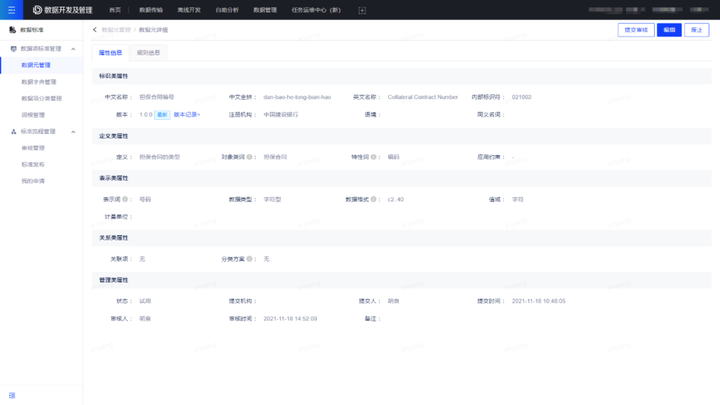This screenshot has width=720, height=405.
Task: Click the info icon beside 分类方案
Action: (x=249, y=259)
